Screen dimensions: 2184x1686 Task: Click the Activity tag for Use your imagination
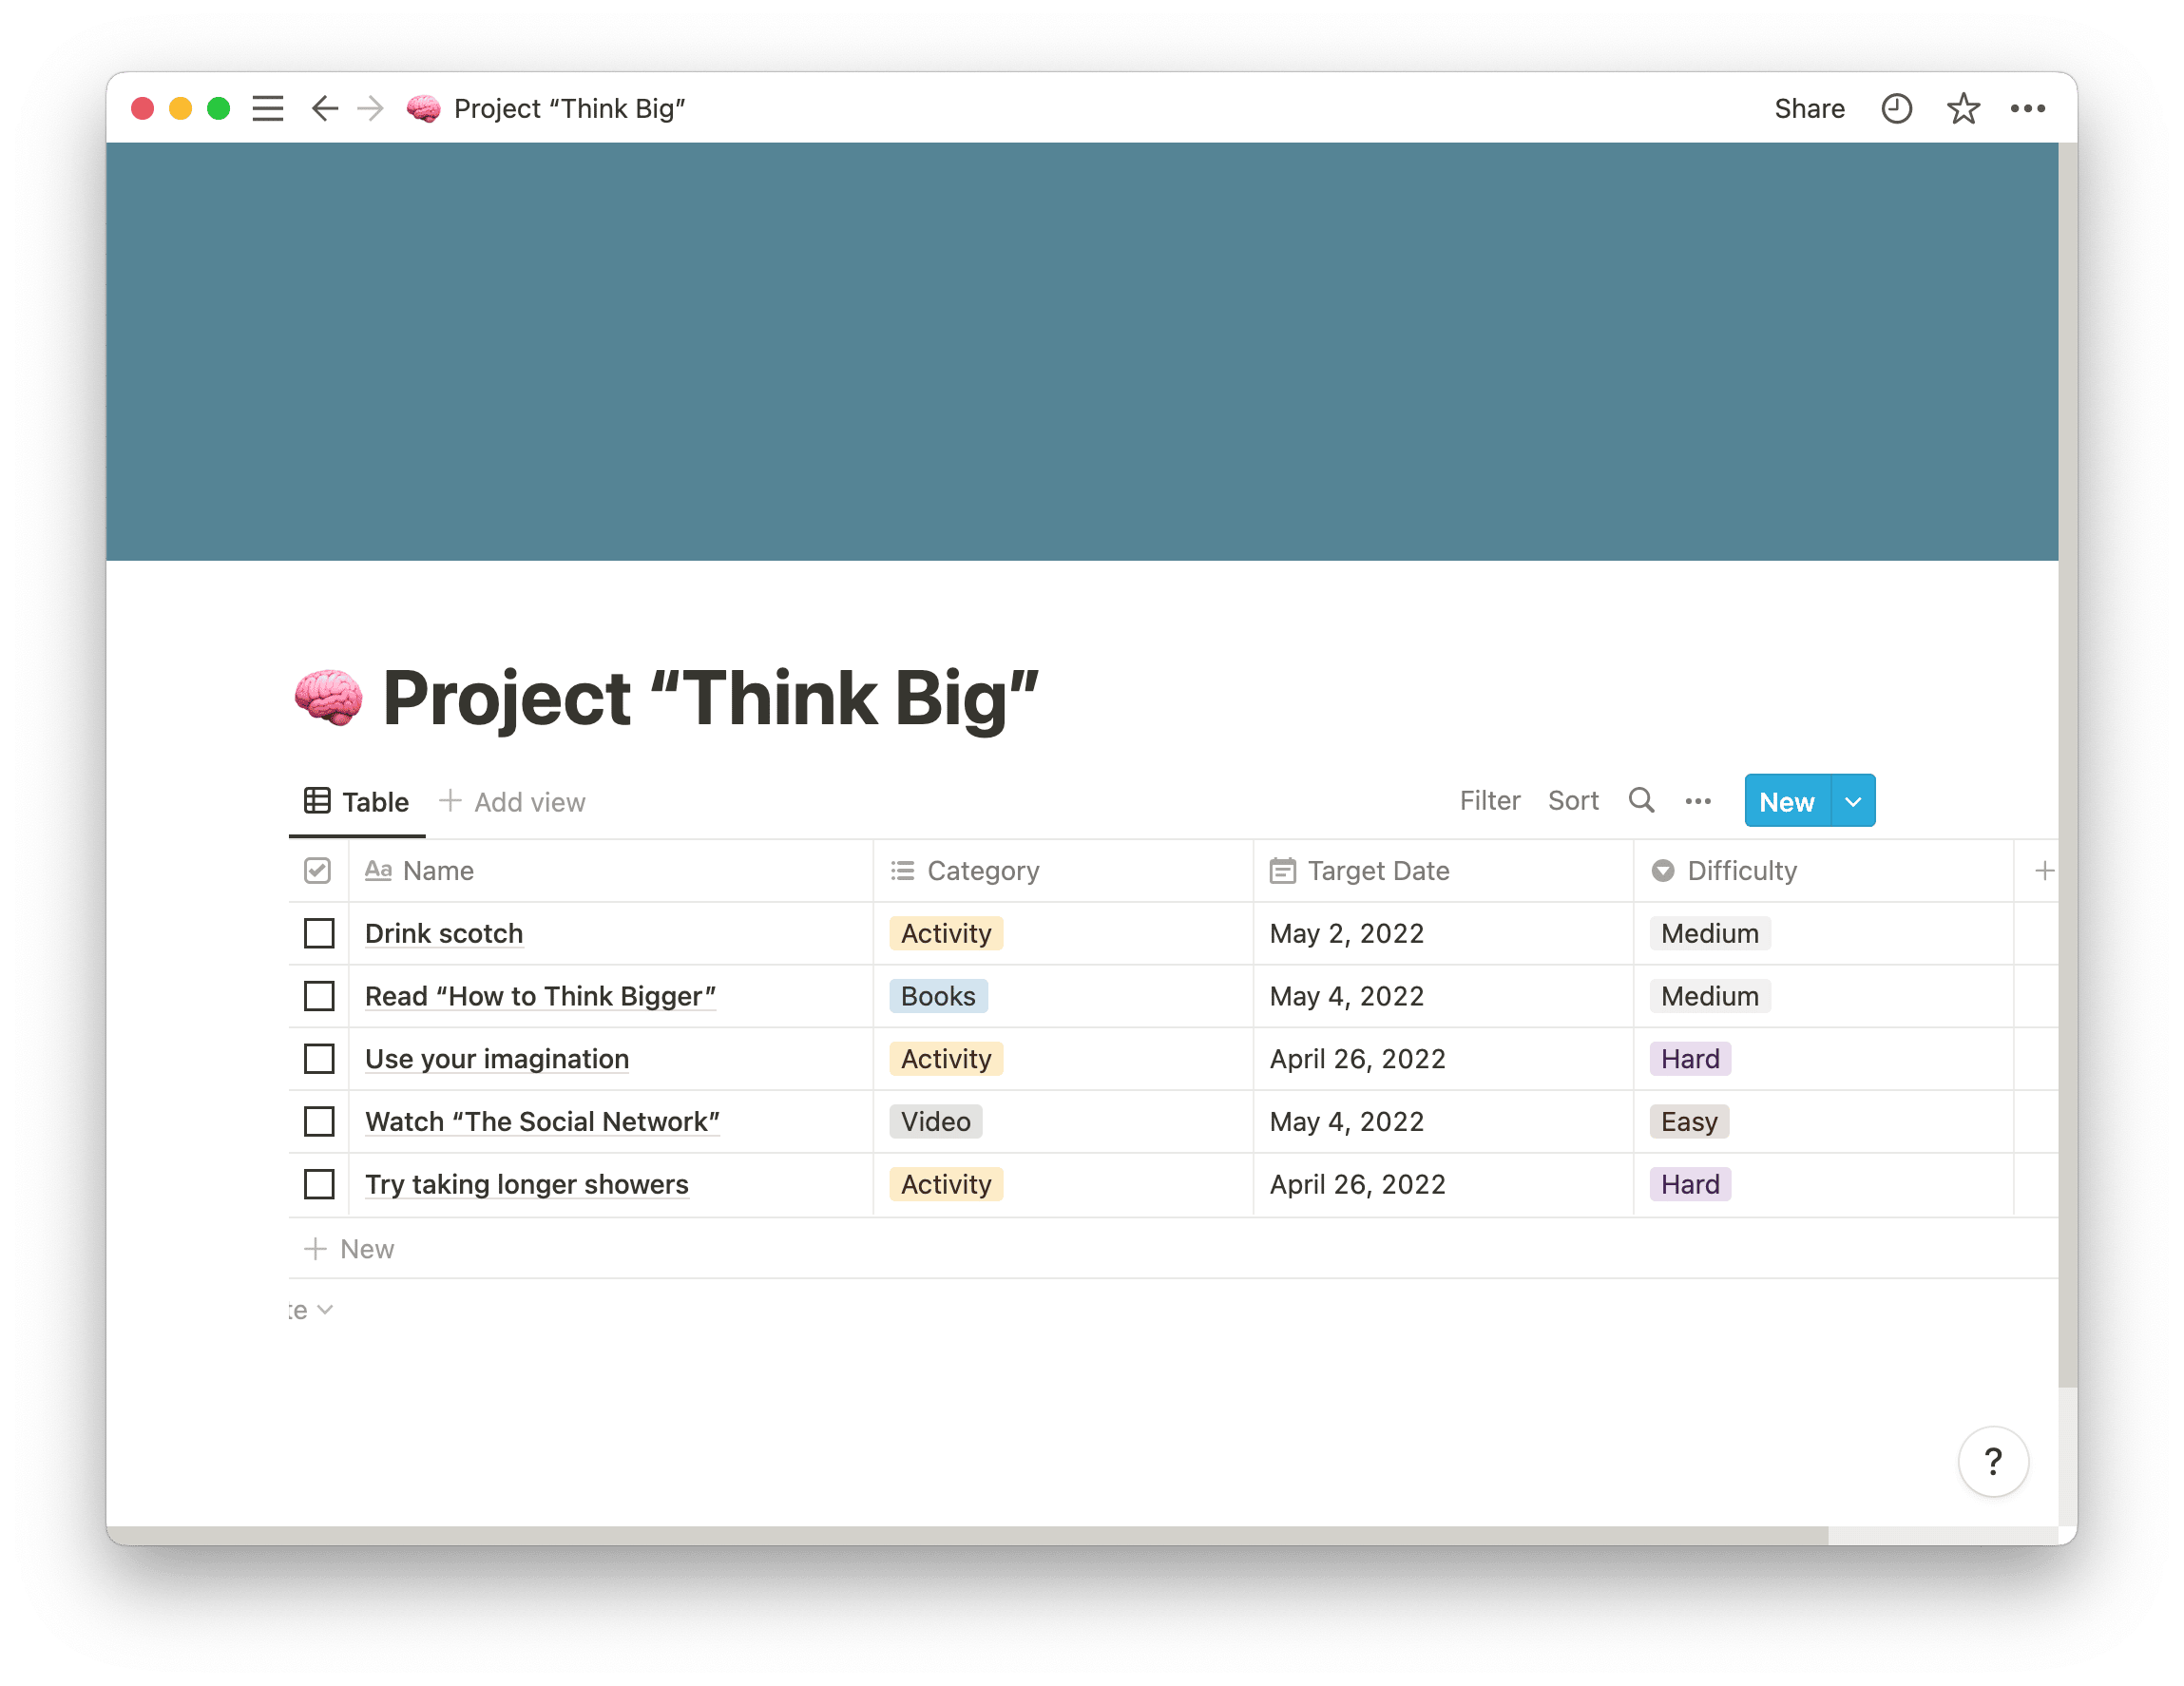coord(946,1058)
